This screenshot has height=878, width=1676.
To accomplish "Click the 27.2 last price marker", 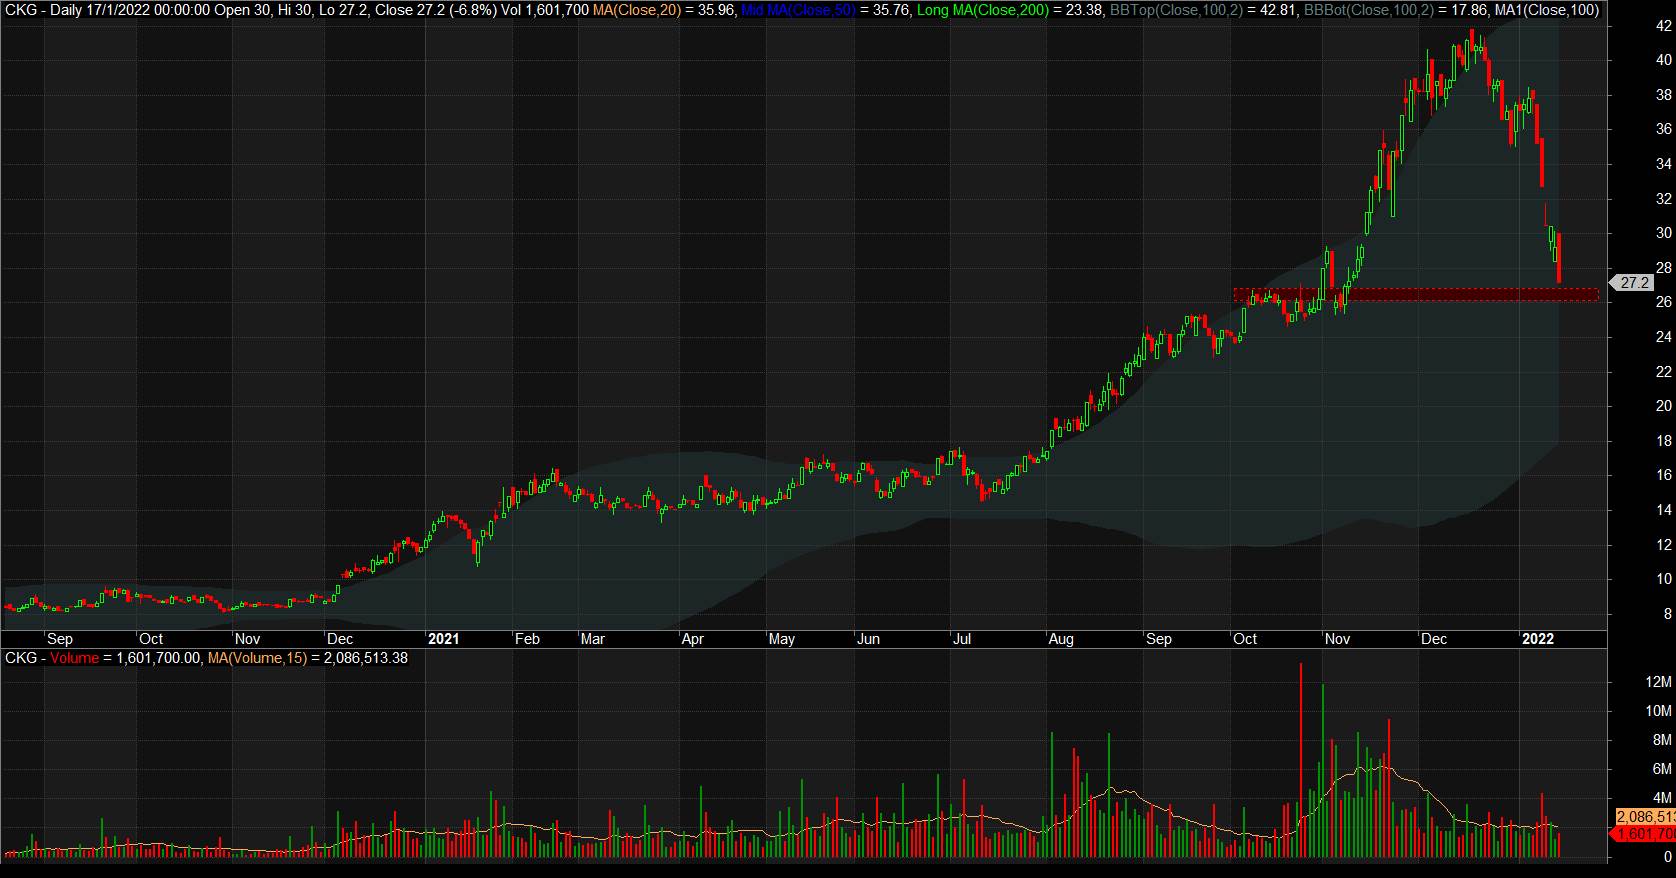I will (x=1630, y=283).
